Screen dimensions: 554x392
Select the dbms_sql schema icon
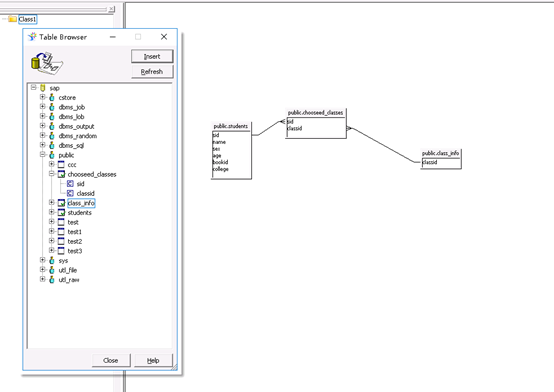tap(52, 145)
